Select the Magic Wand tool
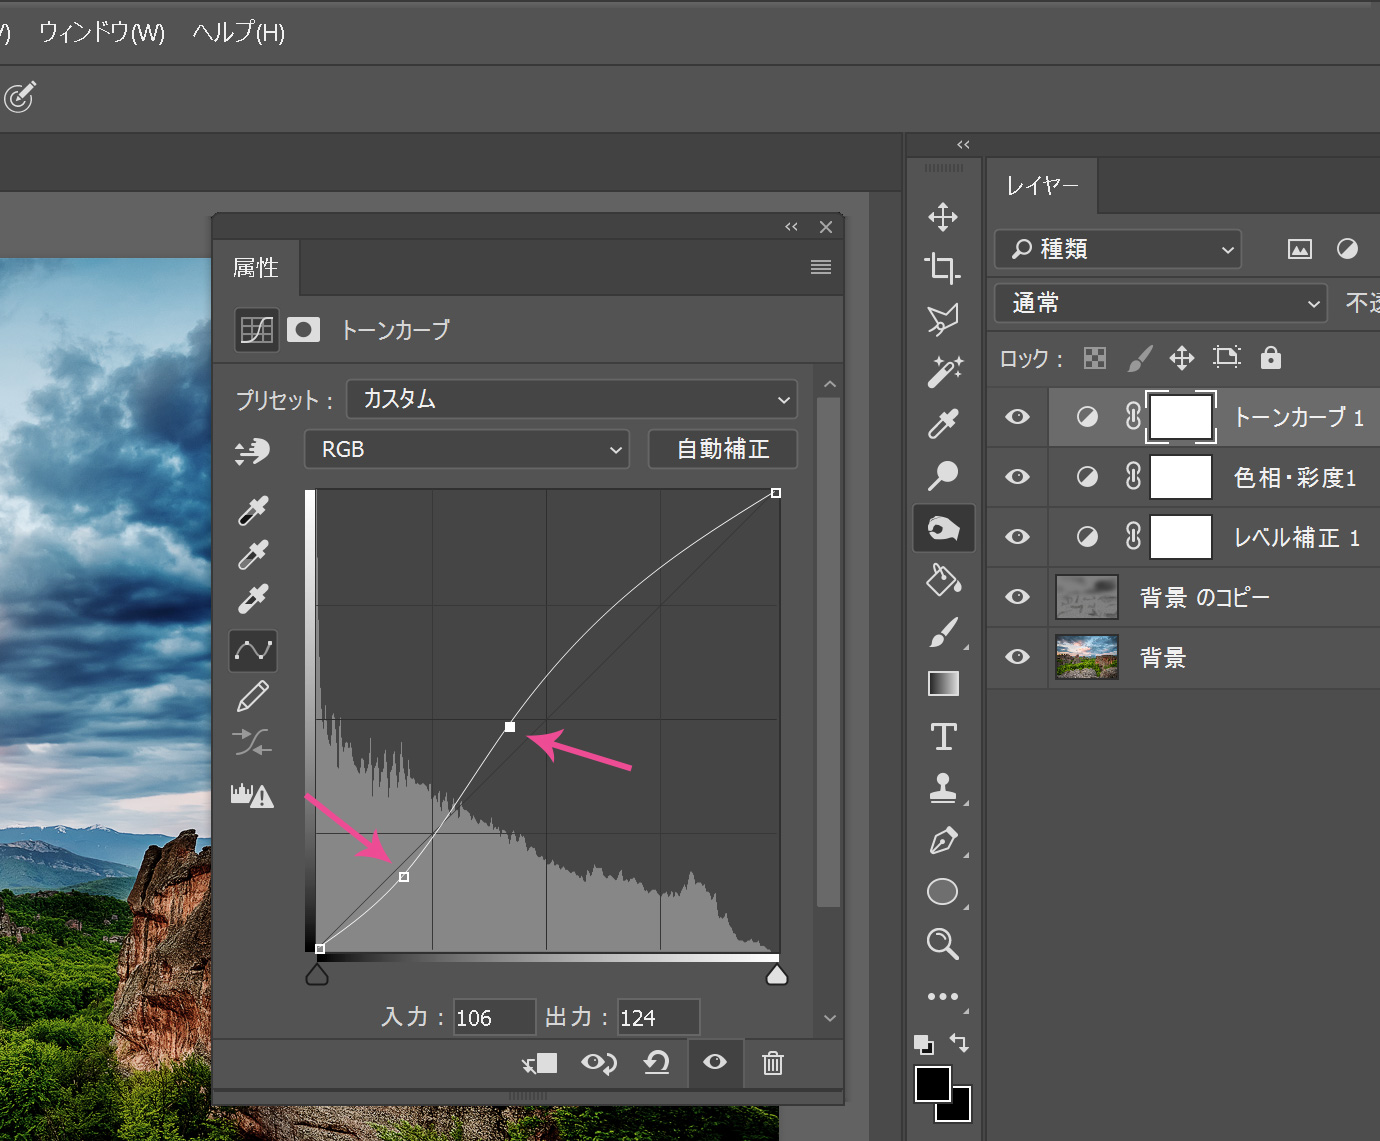 (943, 372)
